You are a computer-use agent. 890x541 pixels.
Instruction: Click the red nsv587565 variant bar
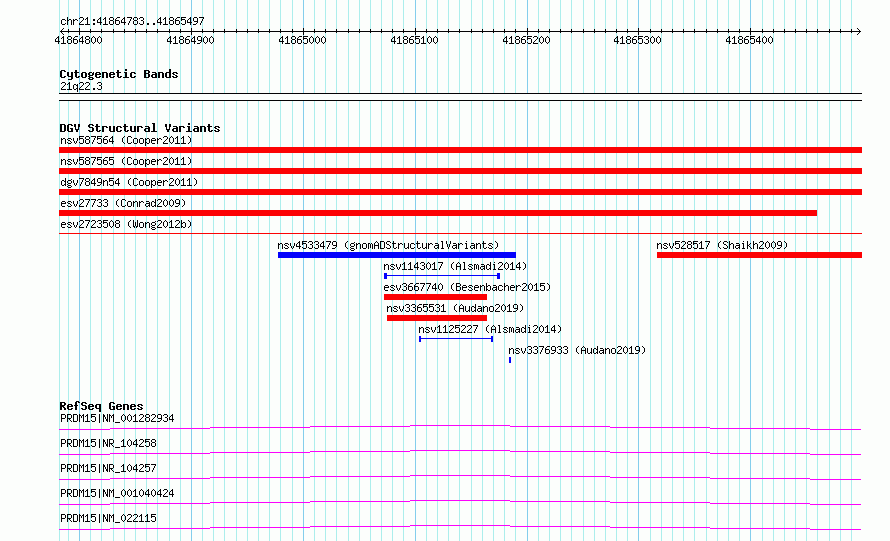pyautogui.click(x=460, y=171)
